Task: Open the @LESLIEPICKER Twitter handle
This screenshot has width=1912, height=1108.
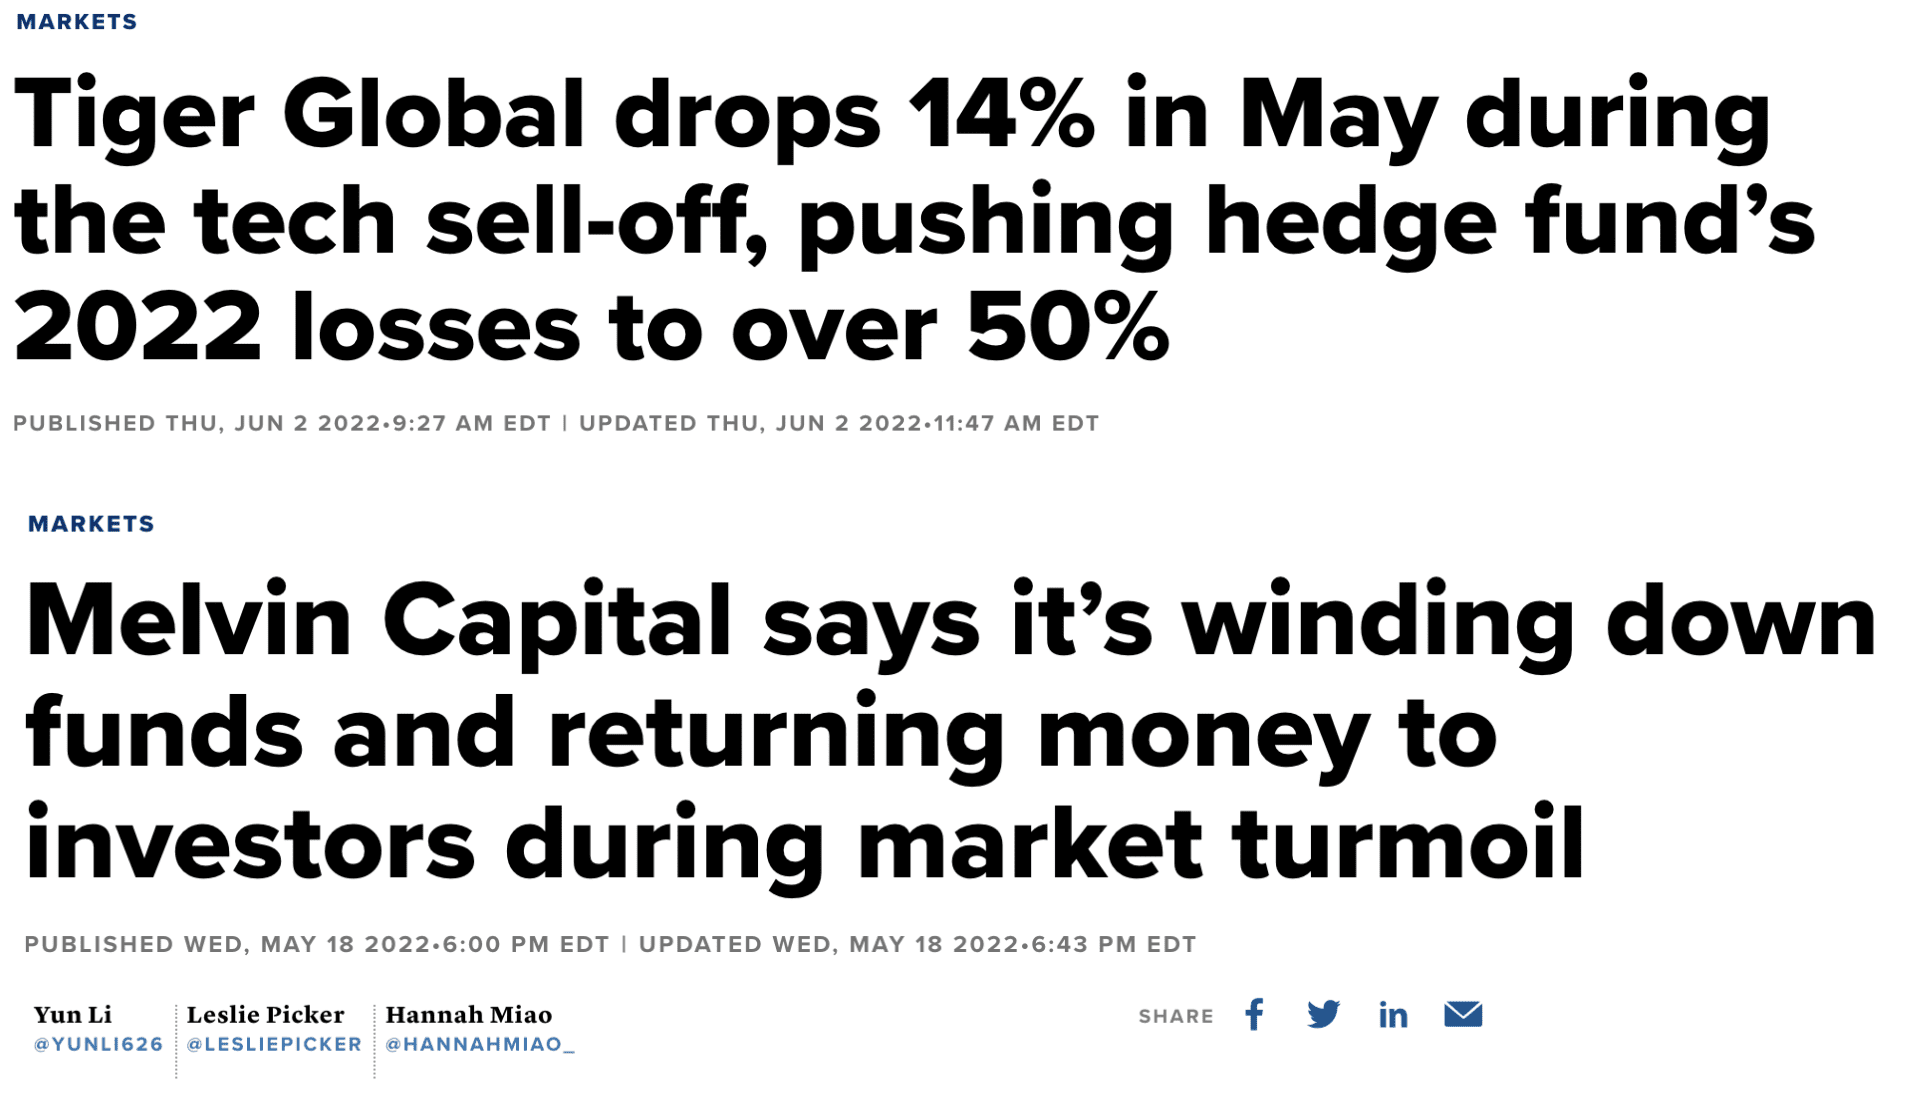Action: (x=274, y=1045)
